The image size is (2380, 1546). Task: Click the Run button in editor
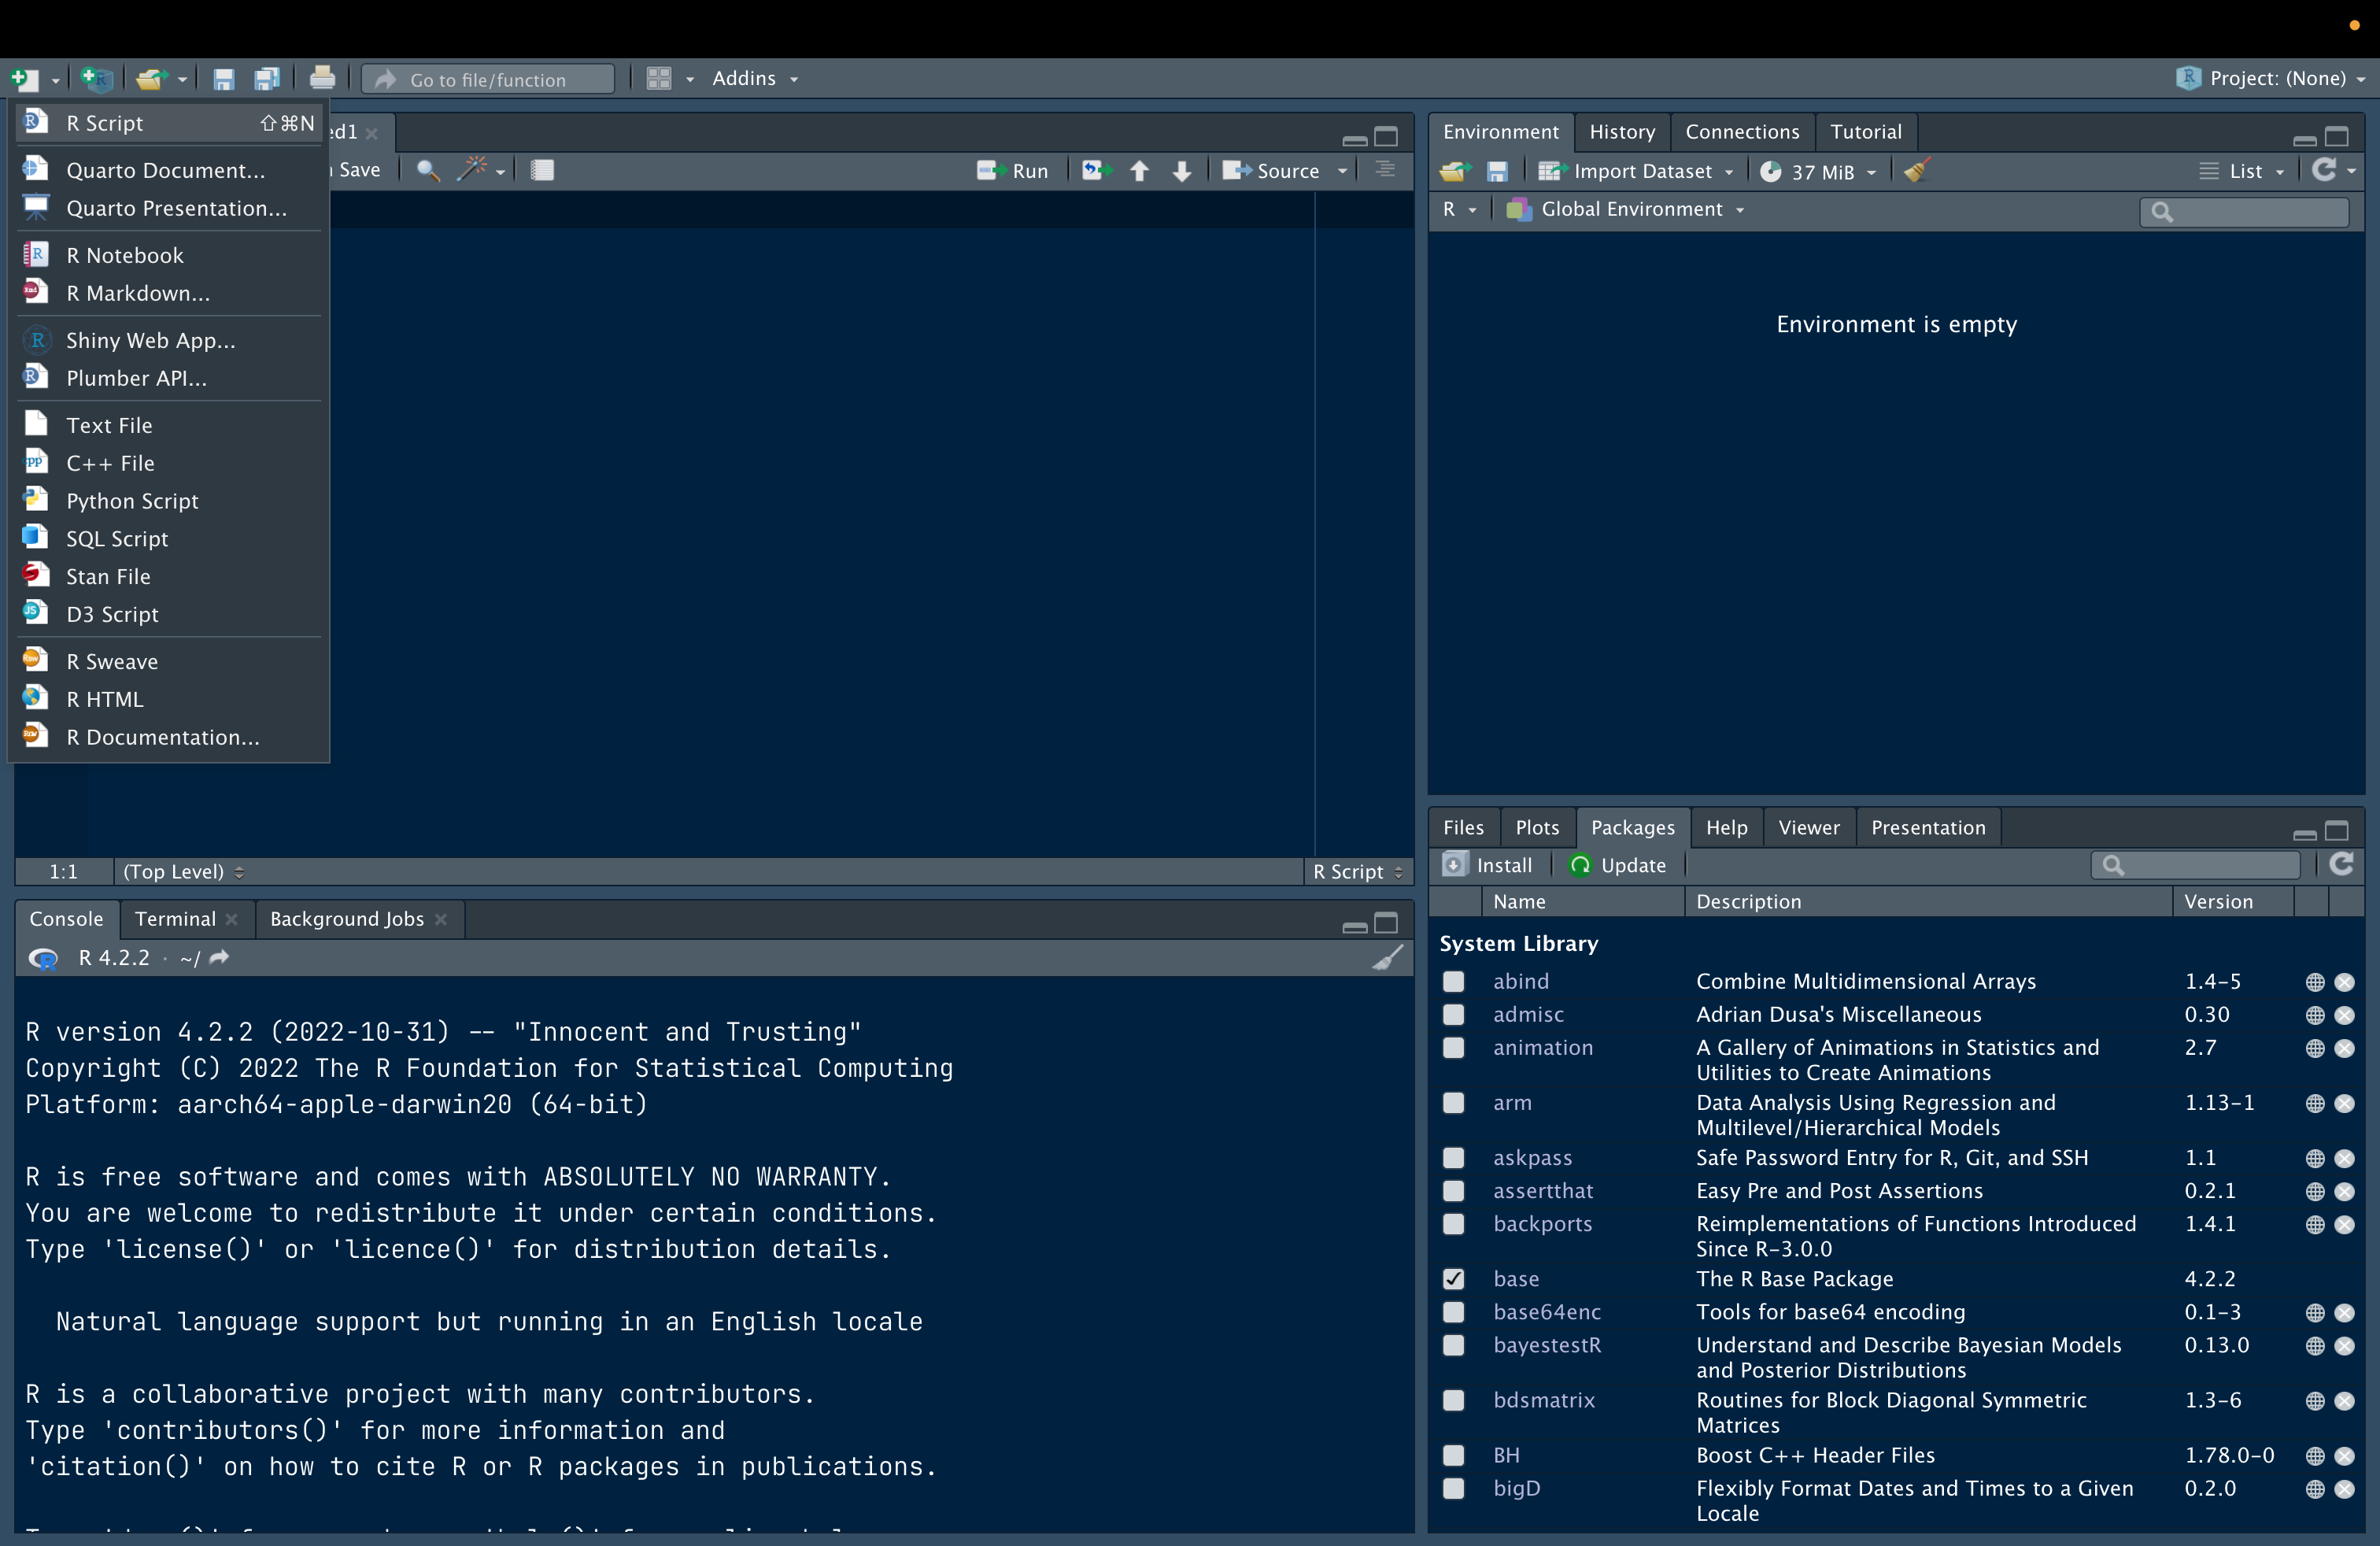click(1014, 170)
